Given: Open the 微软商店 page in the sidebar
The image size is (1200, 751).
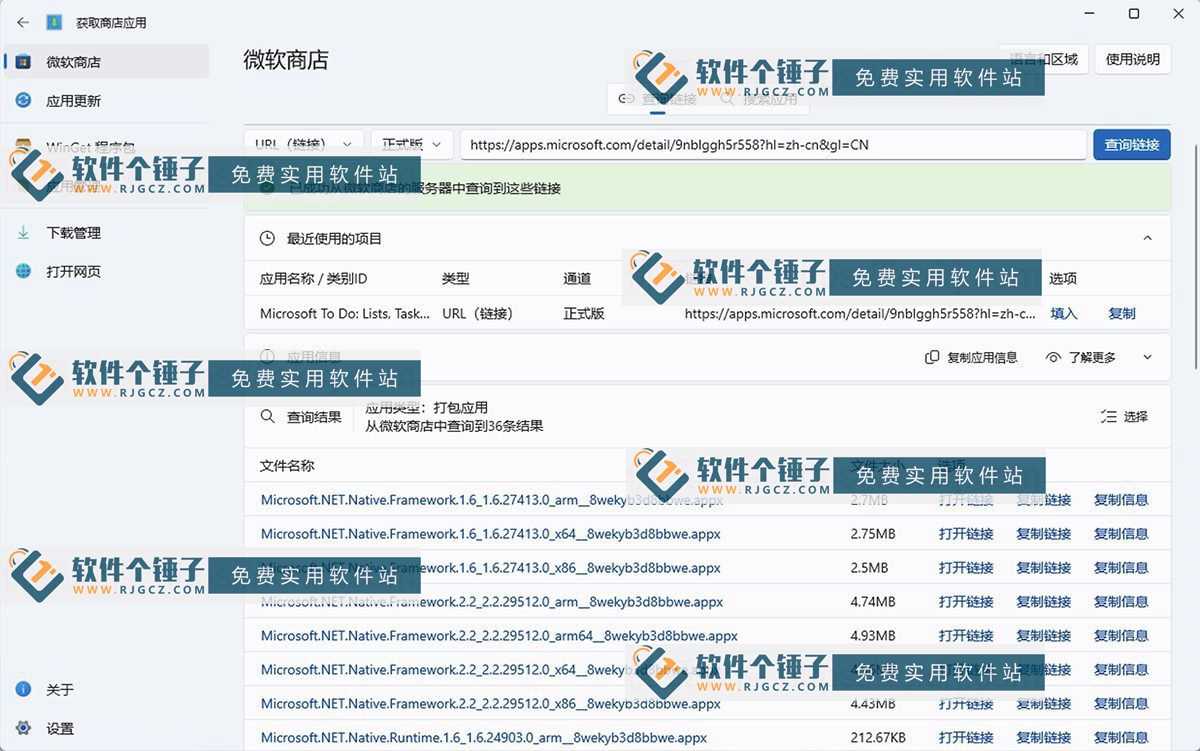Looking at the screenshot, I should 107,62.
